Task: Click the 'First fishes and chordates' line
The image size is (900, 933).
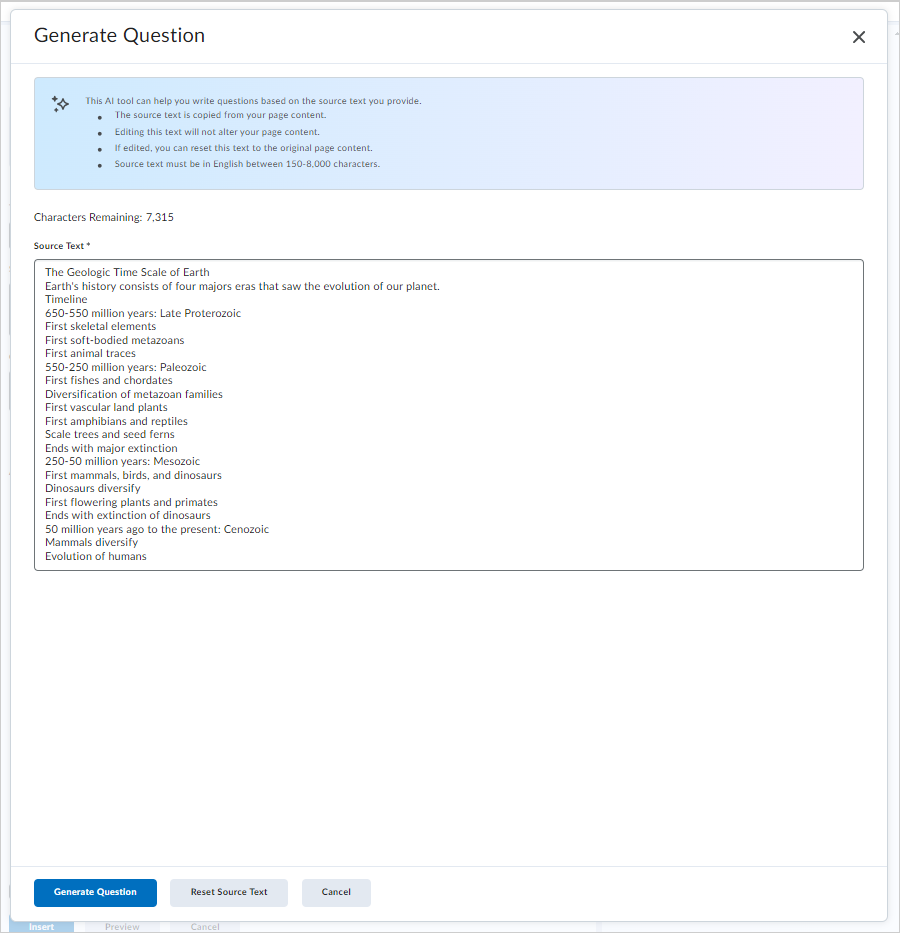Action: [109, 380]
